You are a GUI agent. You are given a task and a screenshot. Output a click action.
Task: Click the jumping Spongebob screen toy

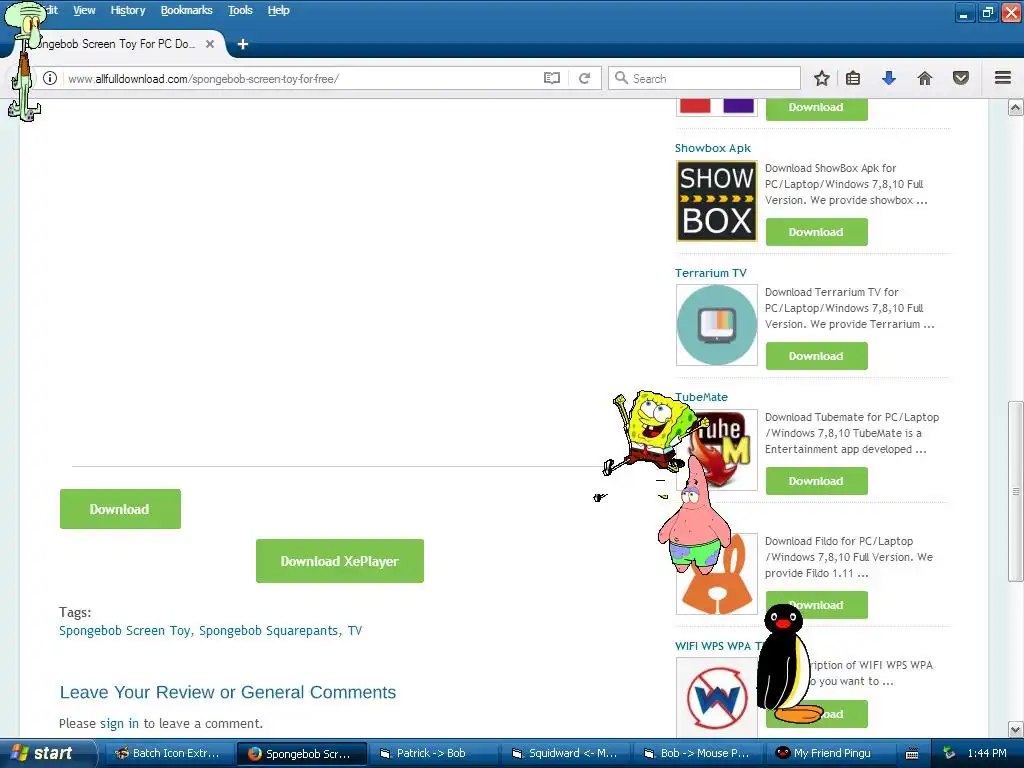point(653,433)
